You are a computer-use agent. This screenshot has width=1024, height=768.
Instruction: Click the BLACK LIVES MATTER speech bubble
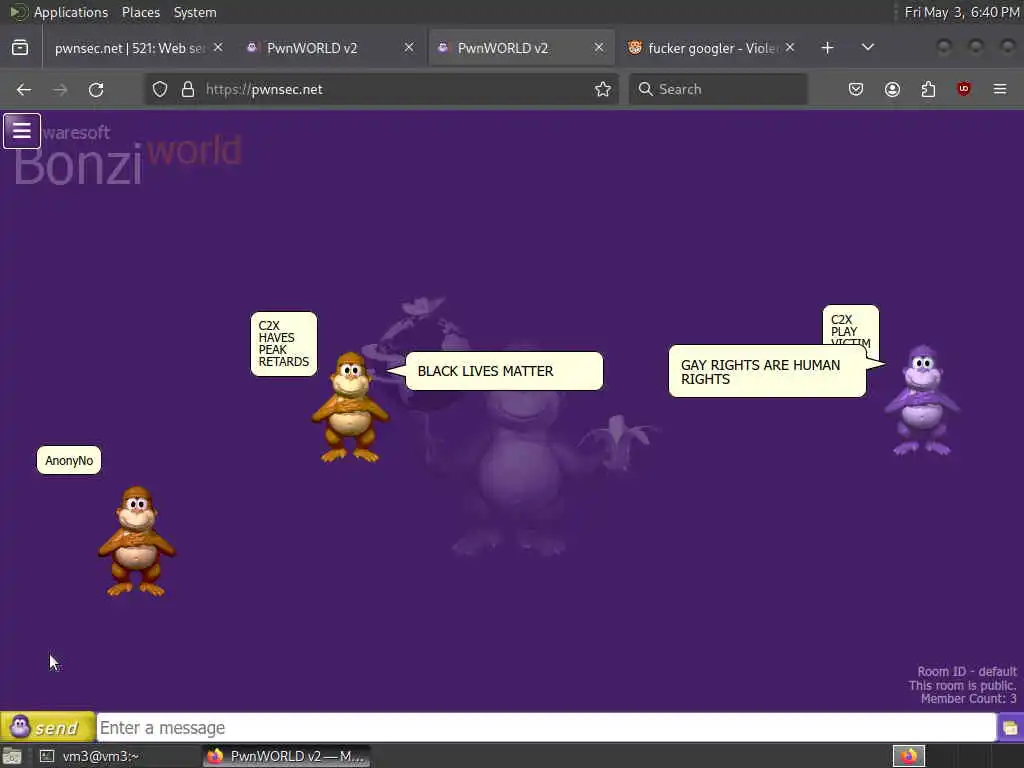[504, 371]
